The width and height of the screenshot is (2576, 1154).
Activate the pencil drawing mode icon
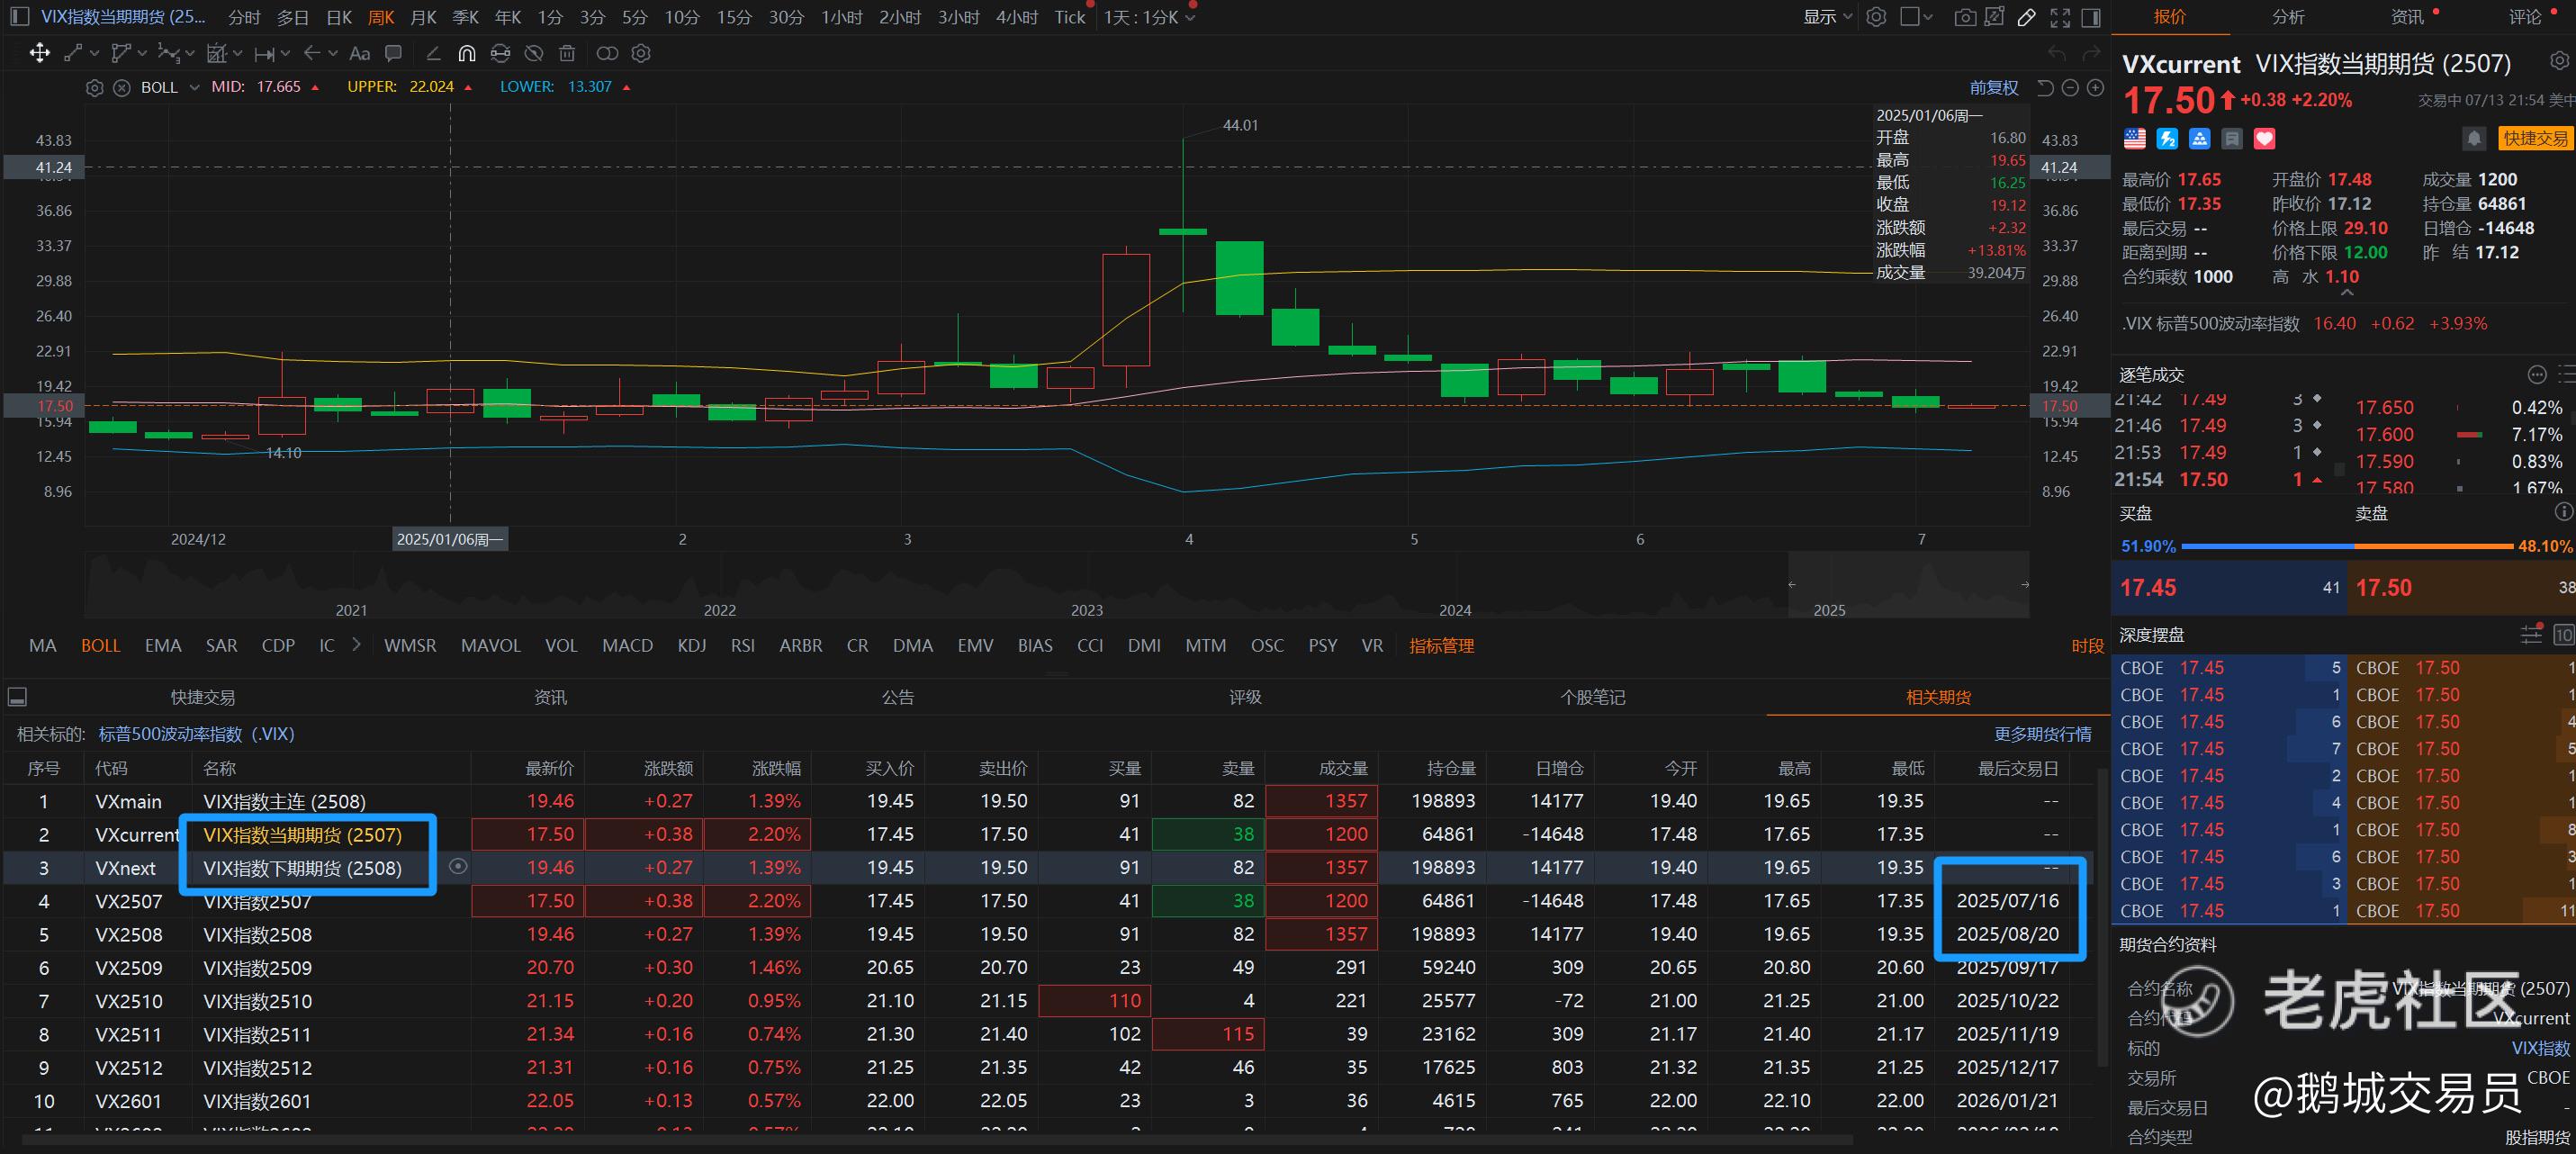point(2026,17)
